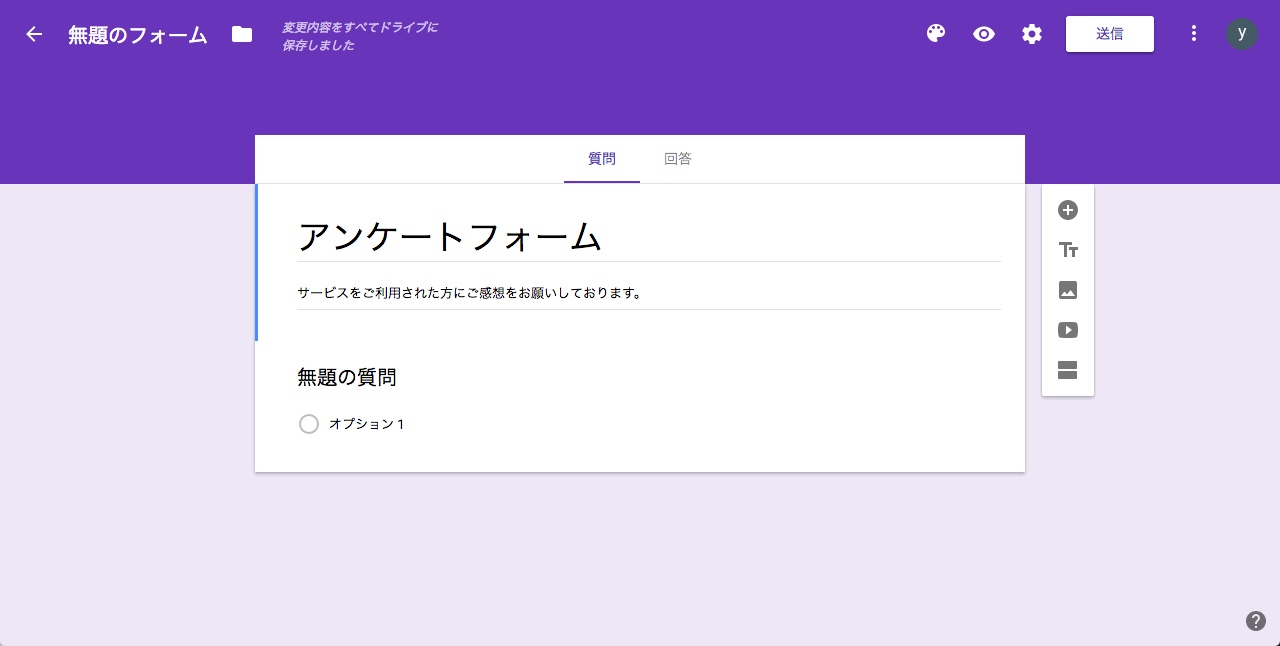
Task: Go back using the left arrow icon
Action: [x=34, y=34]
